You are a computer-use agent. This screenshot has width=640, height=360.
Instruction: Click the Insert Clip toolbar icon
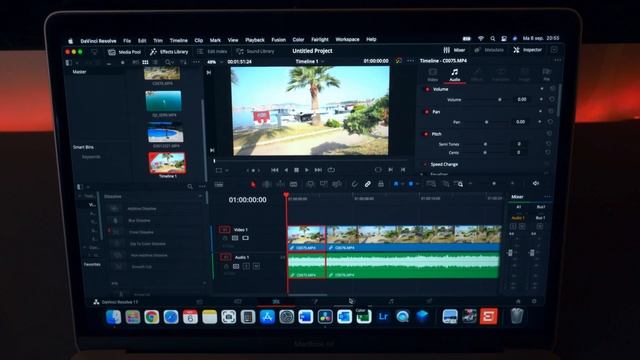click(x=310, y=184)
